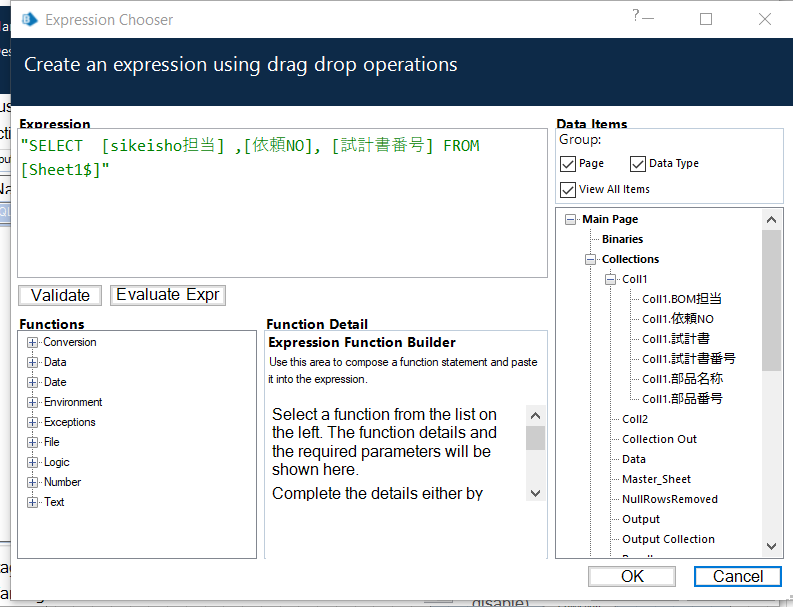
Task: Click the Cancel button
Action: tap(738, 576)
